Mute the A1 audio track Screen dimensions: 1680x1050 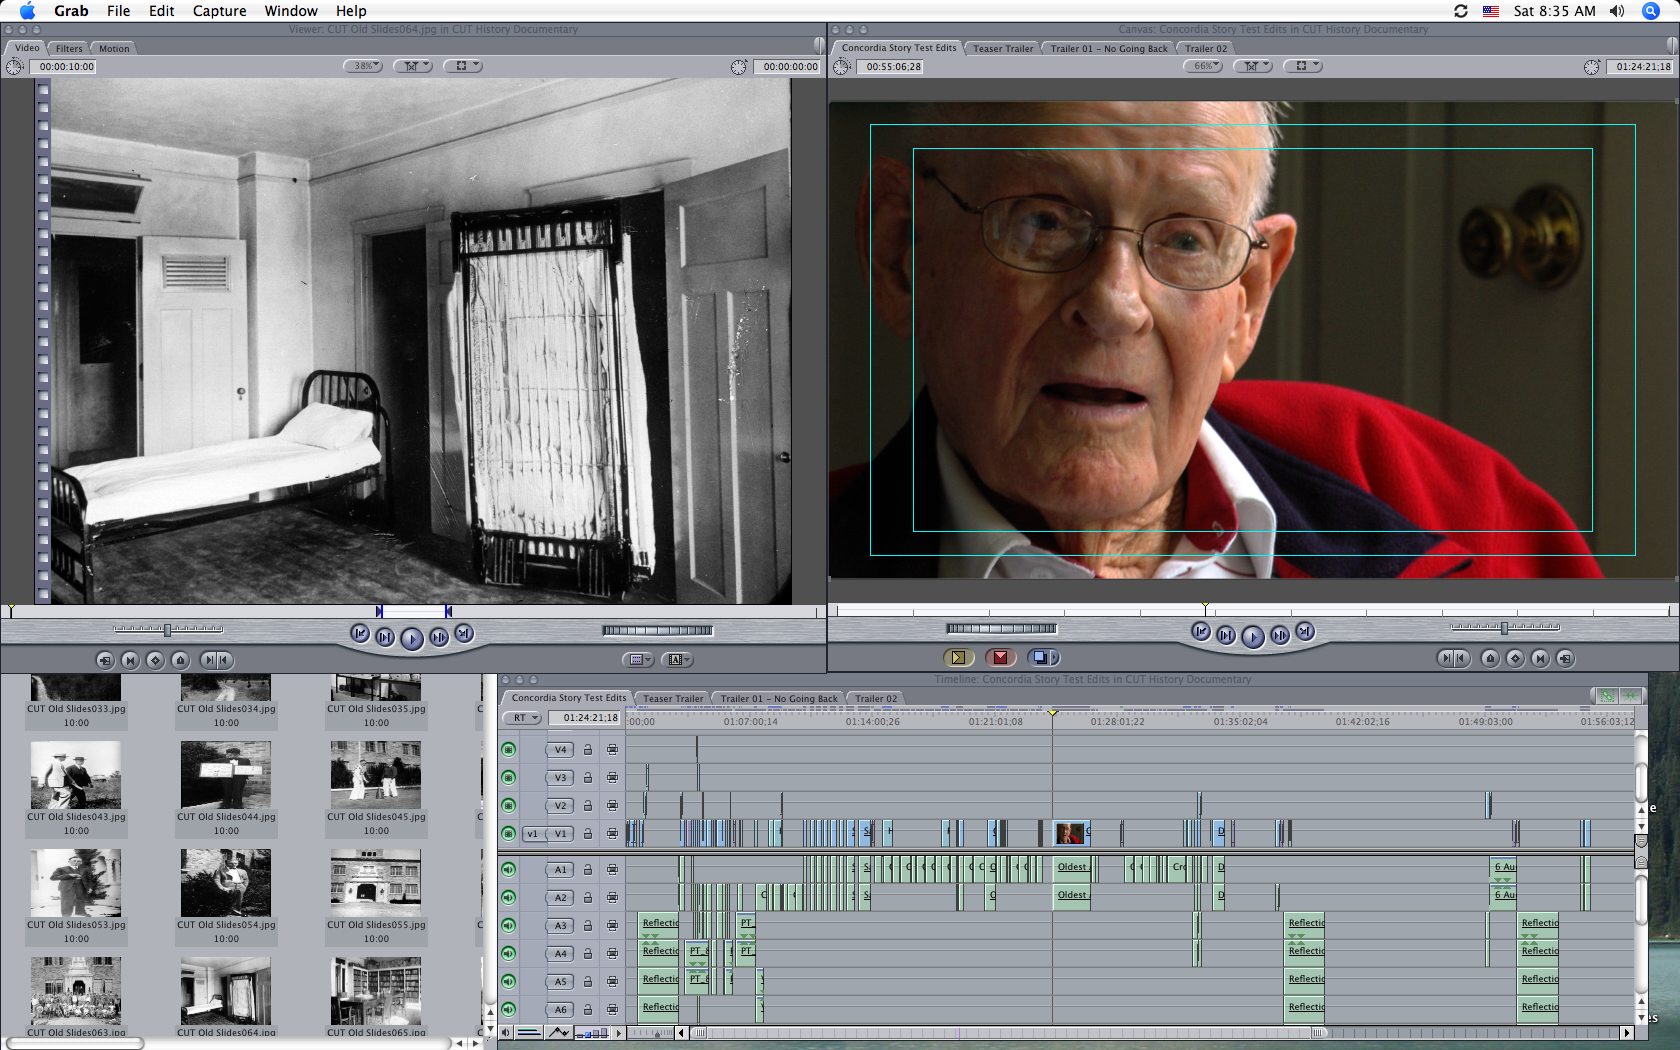click(x=509, y=869)
